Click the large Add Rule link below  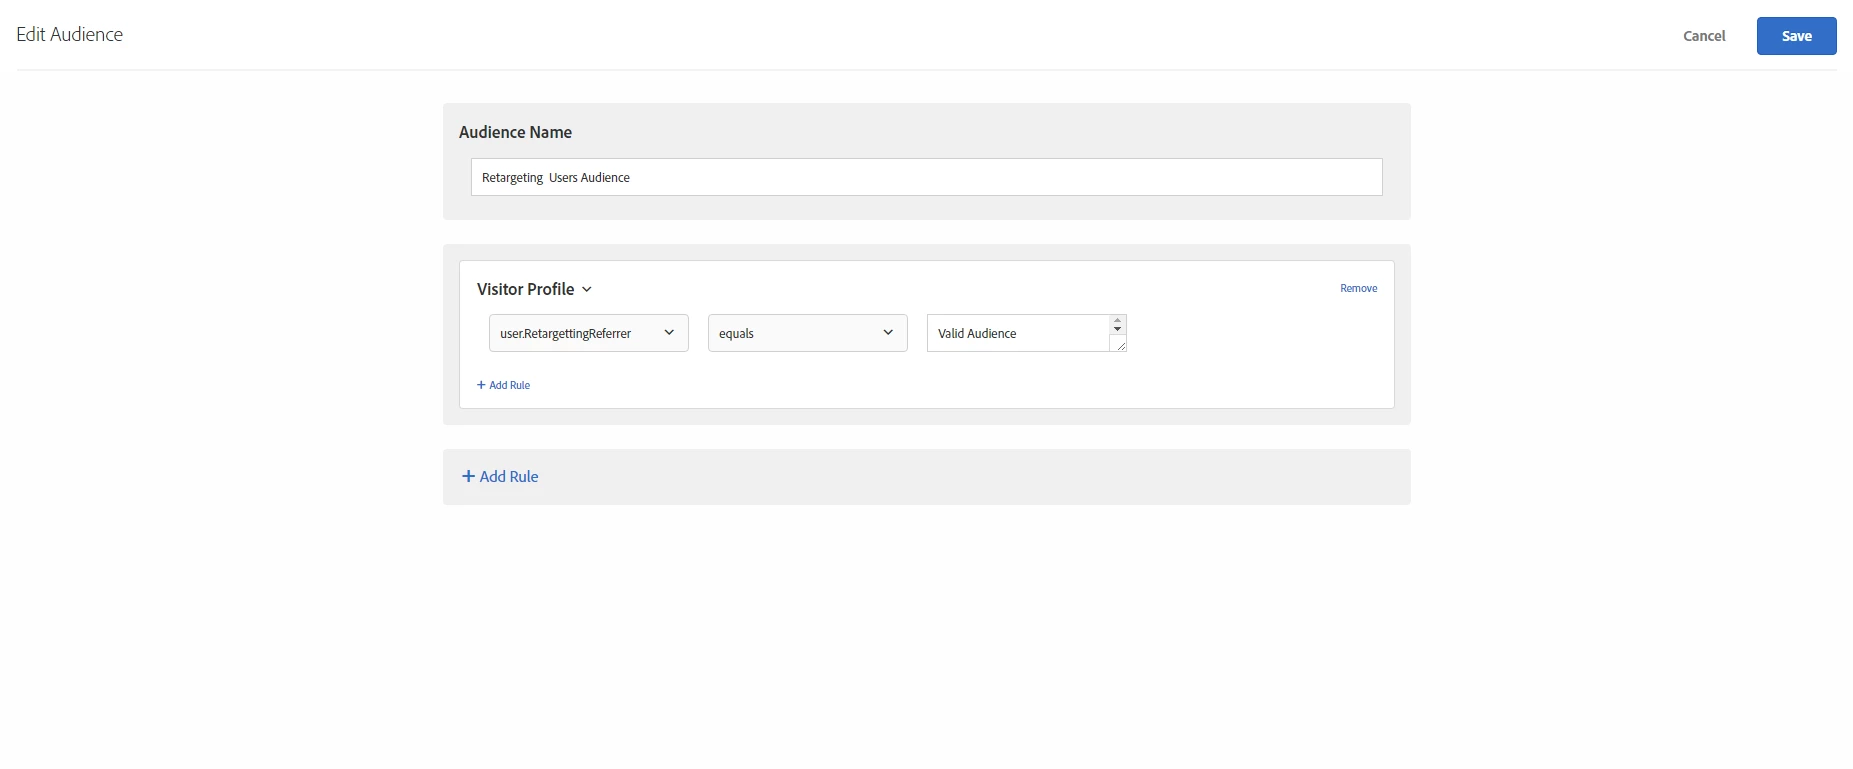(500, 477)
